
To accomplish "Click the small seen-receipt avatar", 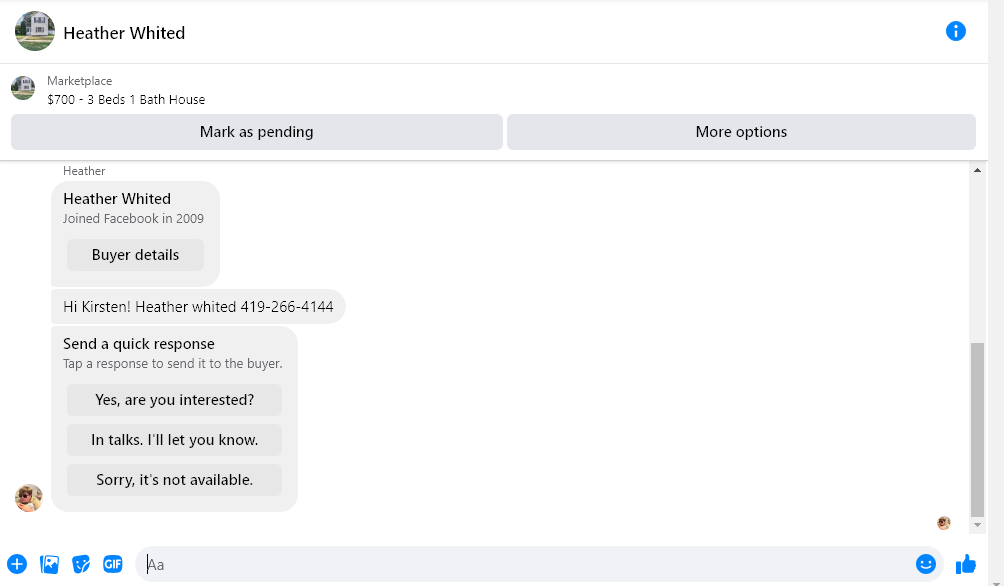I will coord(943,523).
